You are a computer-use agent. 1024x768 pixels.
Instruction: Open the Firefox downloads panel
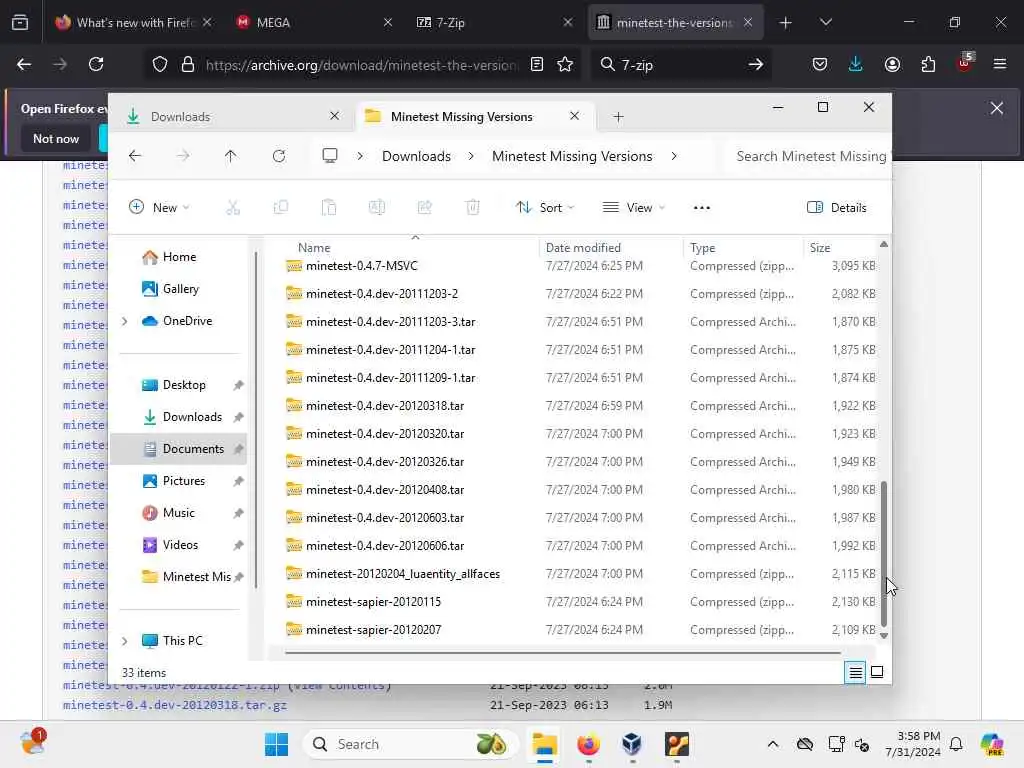[x=856, y=64]
